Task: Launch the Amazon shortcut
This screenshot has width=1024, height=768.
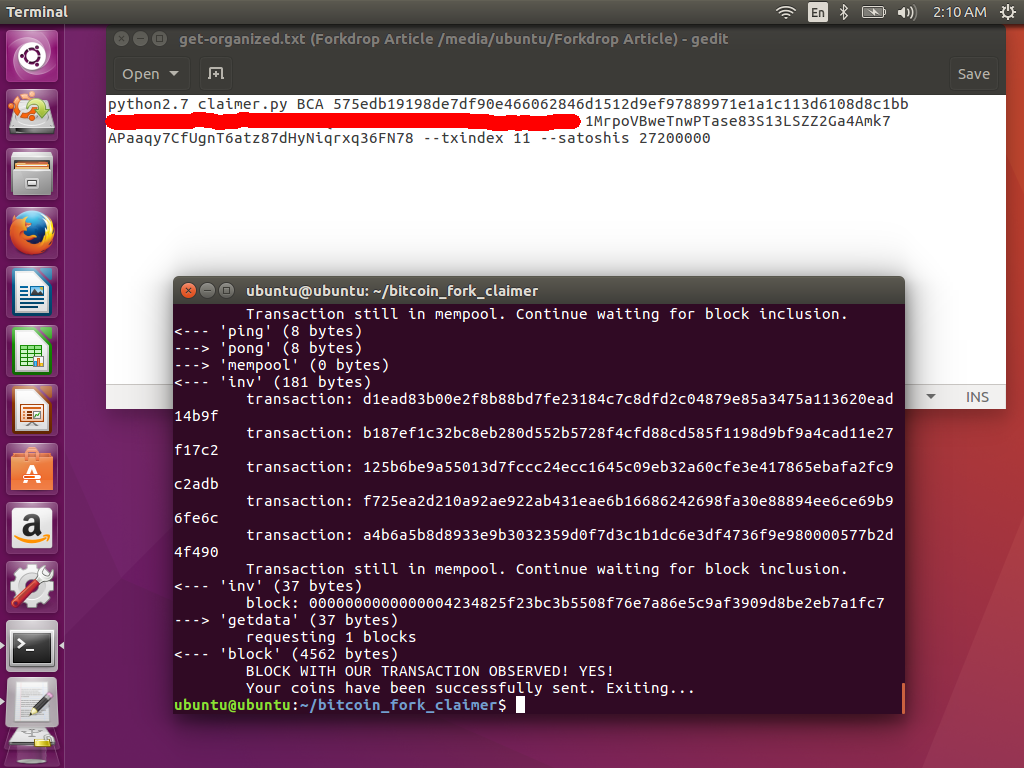Action: pos(30,527)
